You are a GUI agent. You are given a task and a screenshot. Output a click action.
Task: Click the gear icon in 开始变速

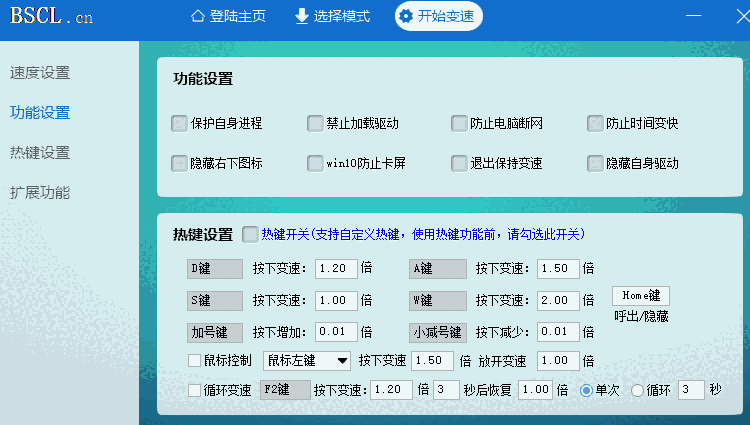click(x=406, y=16)
